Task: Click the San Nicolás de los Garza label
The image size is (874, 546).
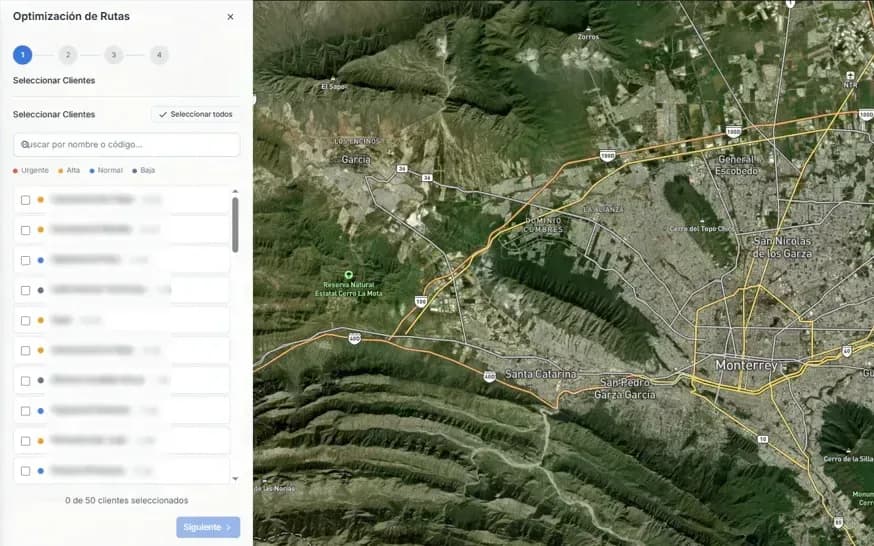Action: click(x=782, y=247)
